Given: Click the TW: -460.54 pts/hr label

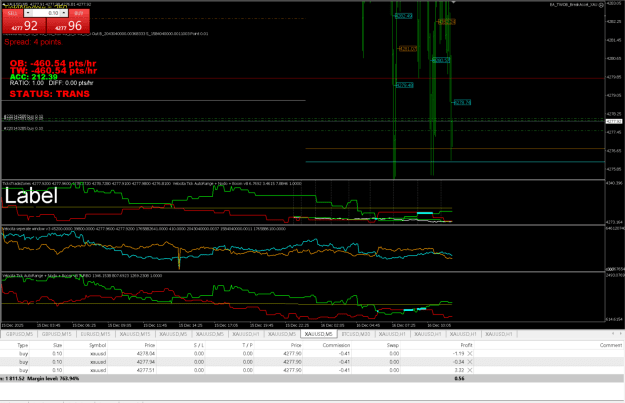Looking at the screenshot, I should 53,71.
